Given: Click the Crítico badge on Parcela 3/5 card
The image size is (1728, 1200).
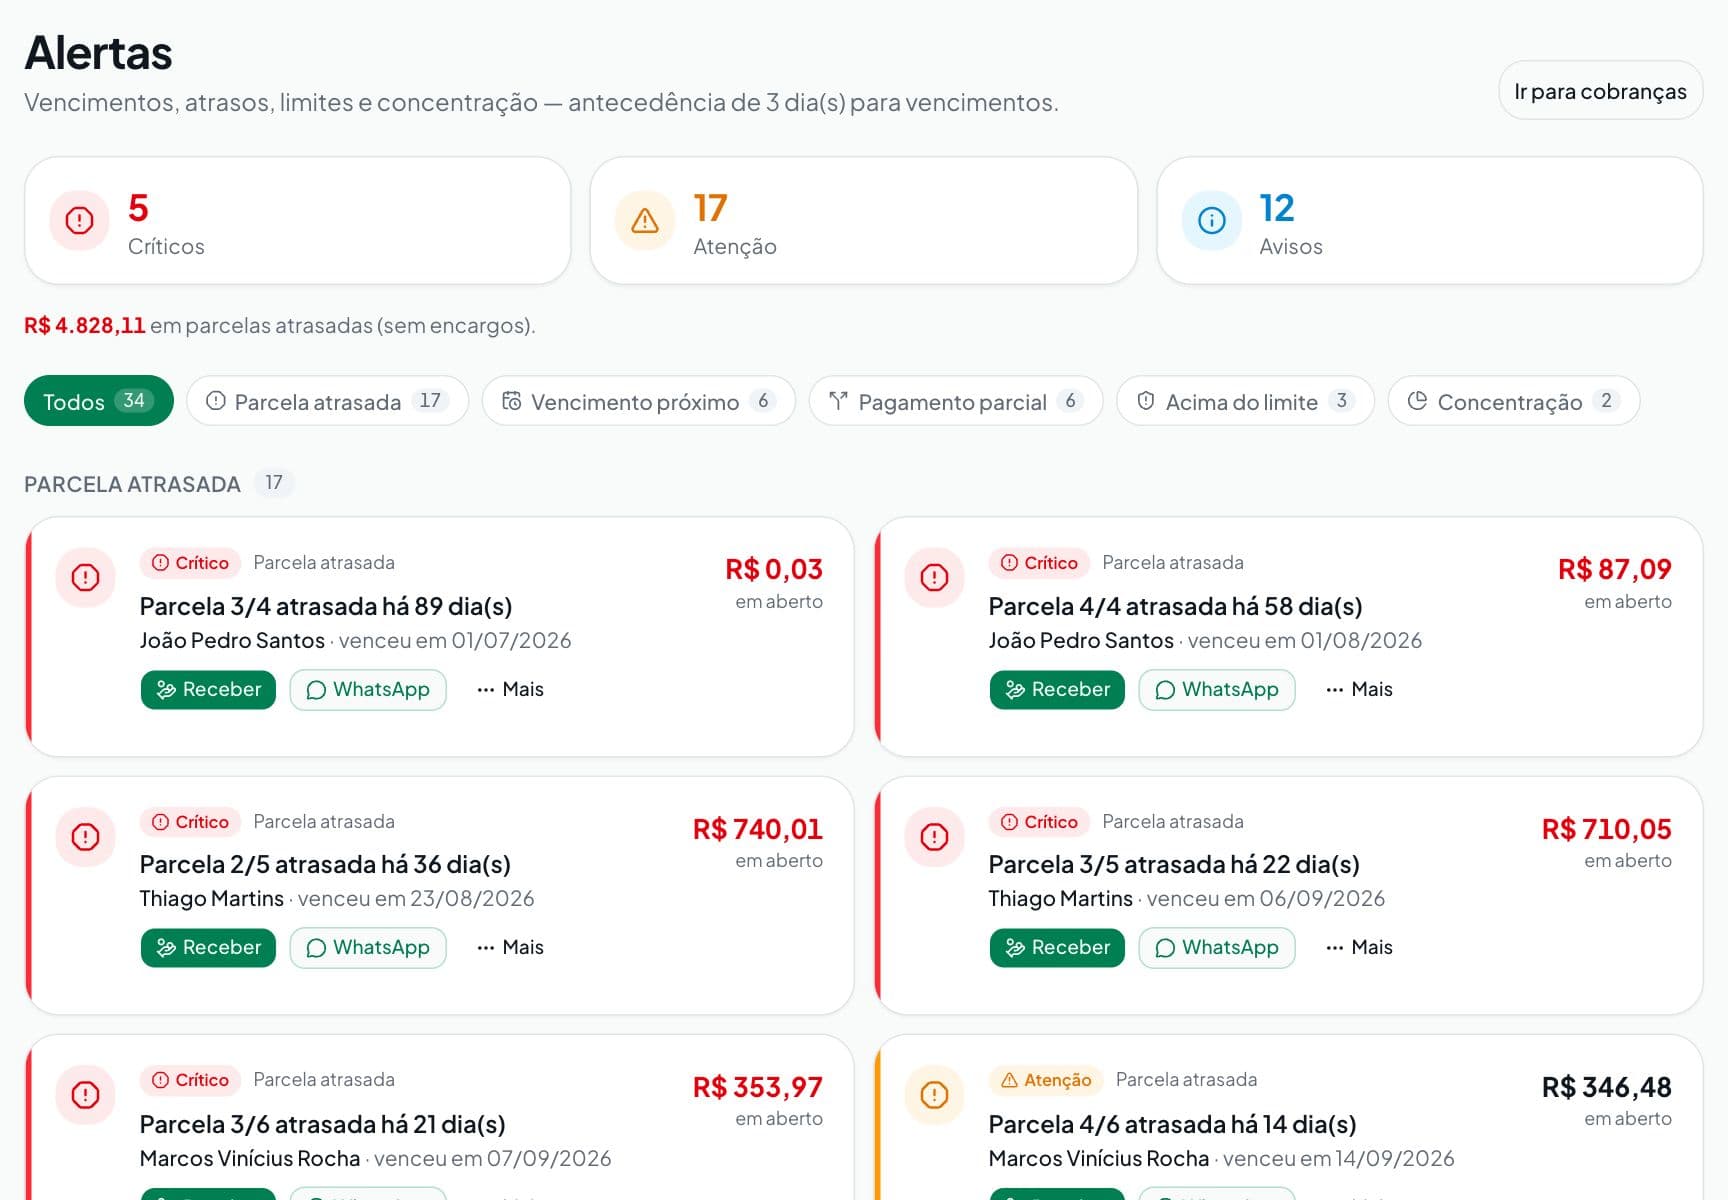Looking at the screenshot, I should click(x=1039, y=822).
